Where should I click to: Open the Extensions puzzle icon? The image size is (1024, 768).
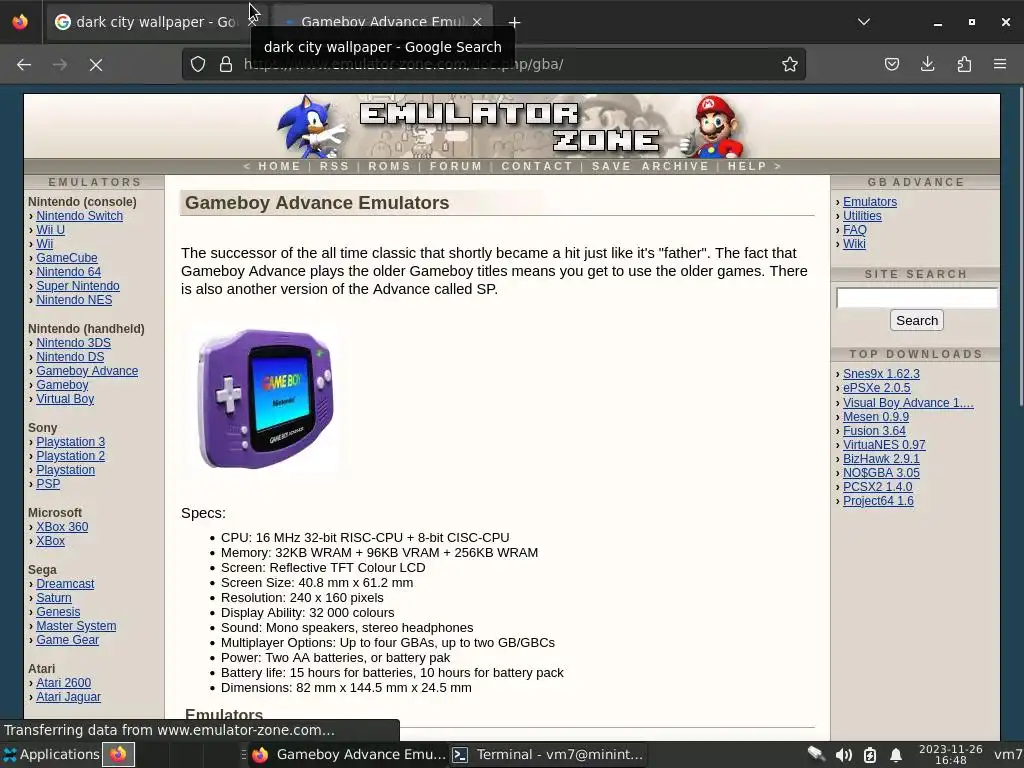coord(964,64)
